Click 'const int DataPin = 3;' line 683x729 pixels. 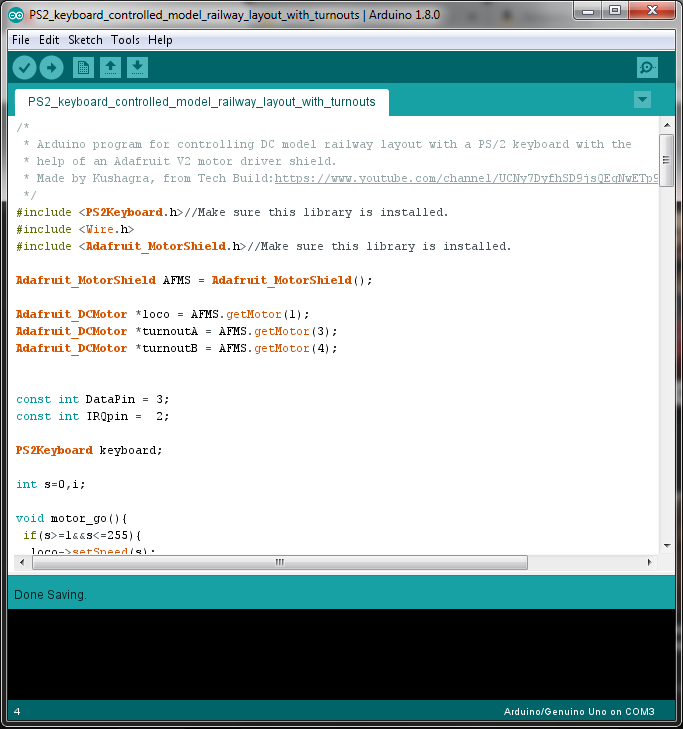coord(93,399)
